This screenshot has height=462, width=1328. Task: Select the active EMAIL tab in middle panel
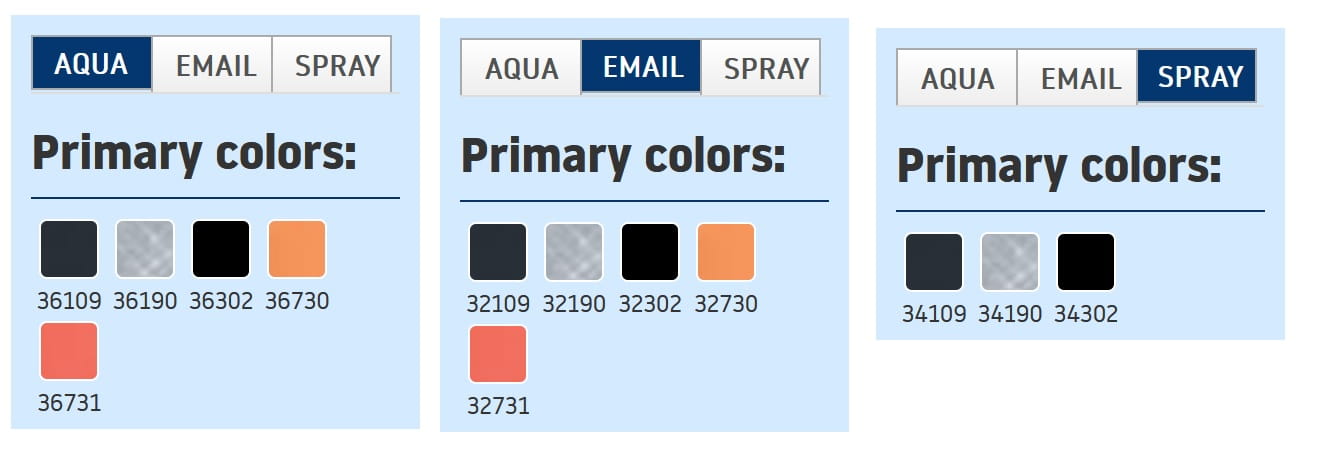(x=641, y=67)
